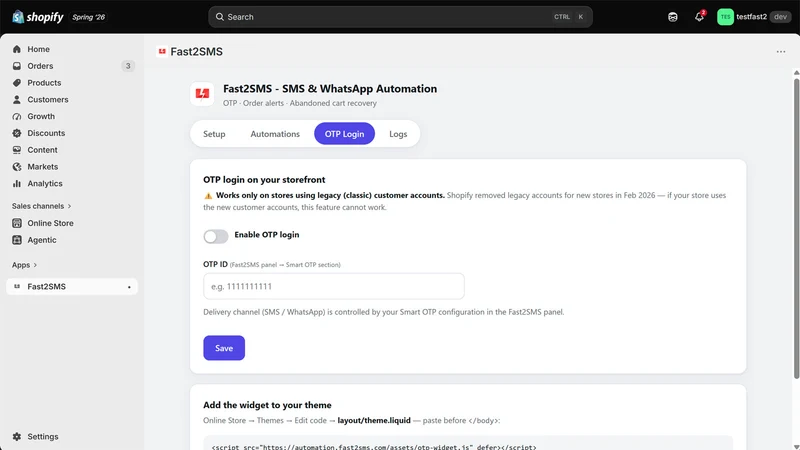800x450 pixels.
Task: Click the Analytics bar chart icon
Action: click(x=17, y=184)
